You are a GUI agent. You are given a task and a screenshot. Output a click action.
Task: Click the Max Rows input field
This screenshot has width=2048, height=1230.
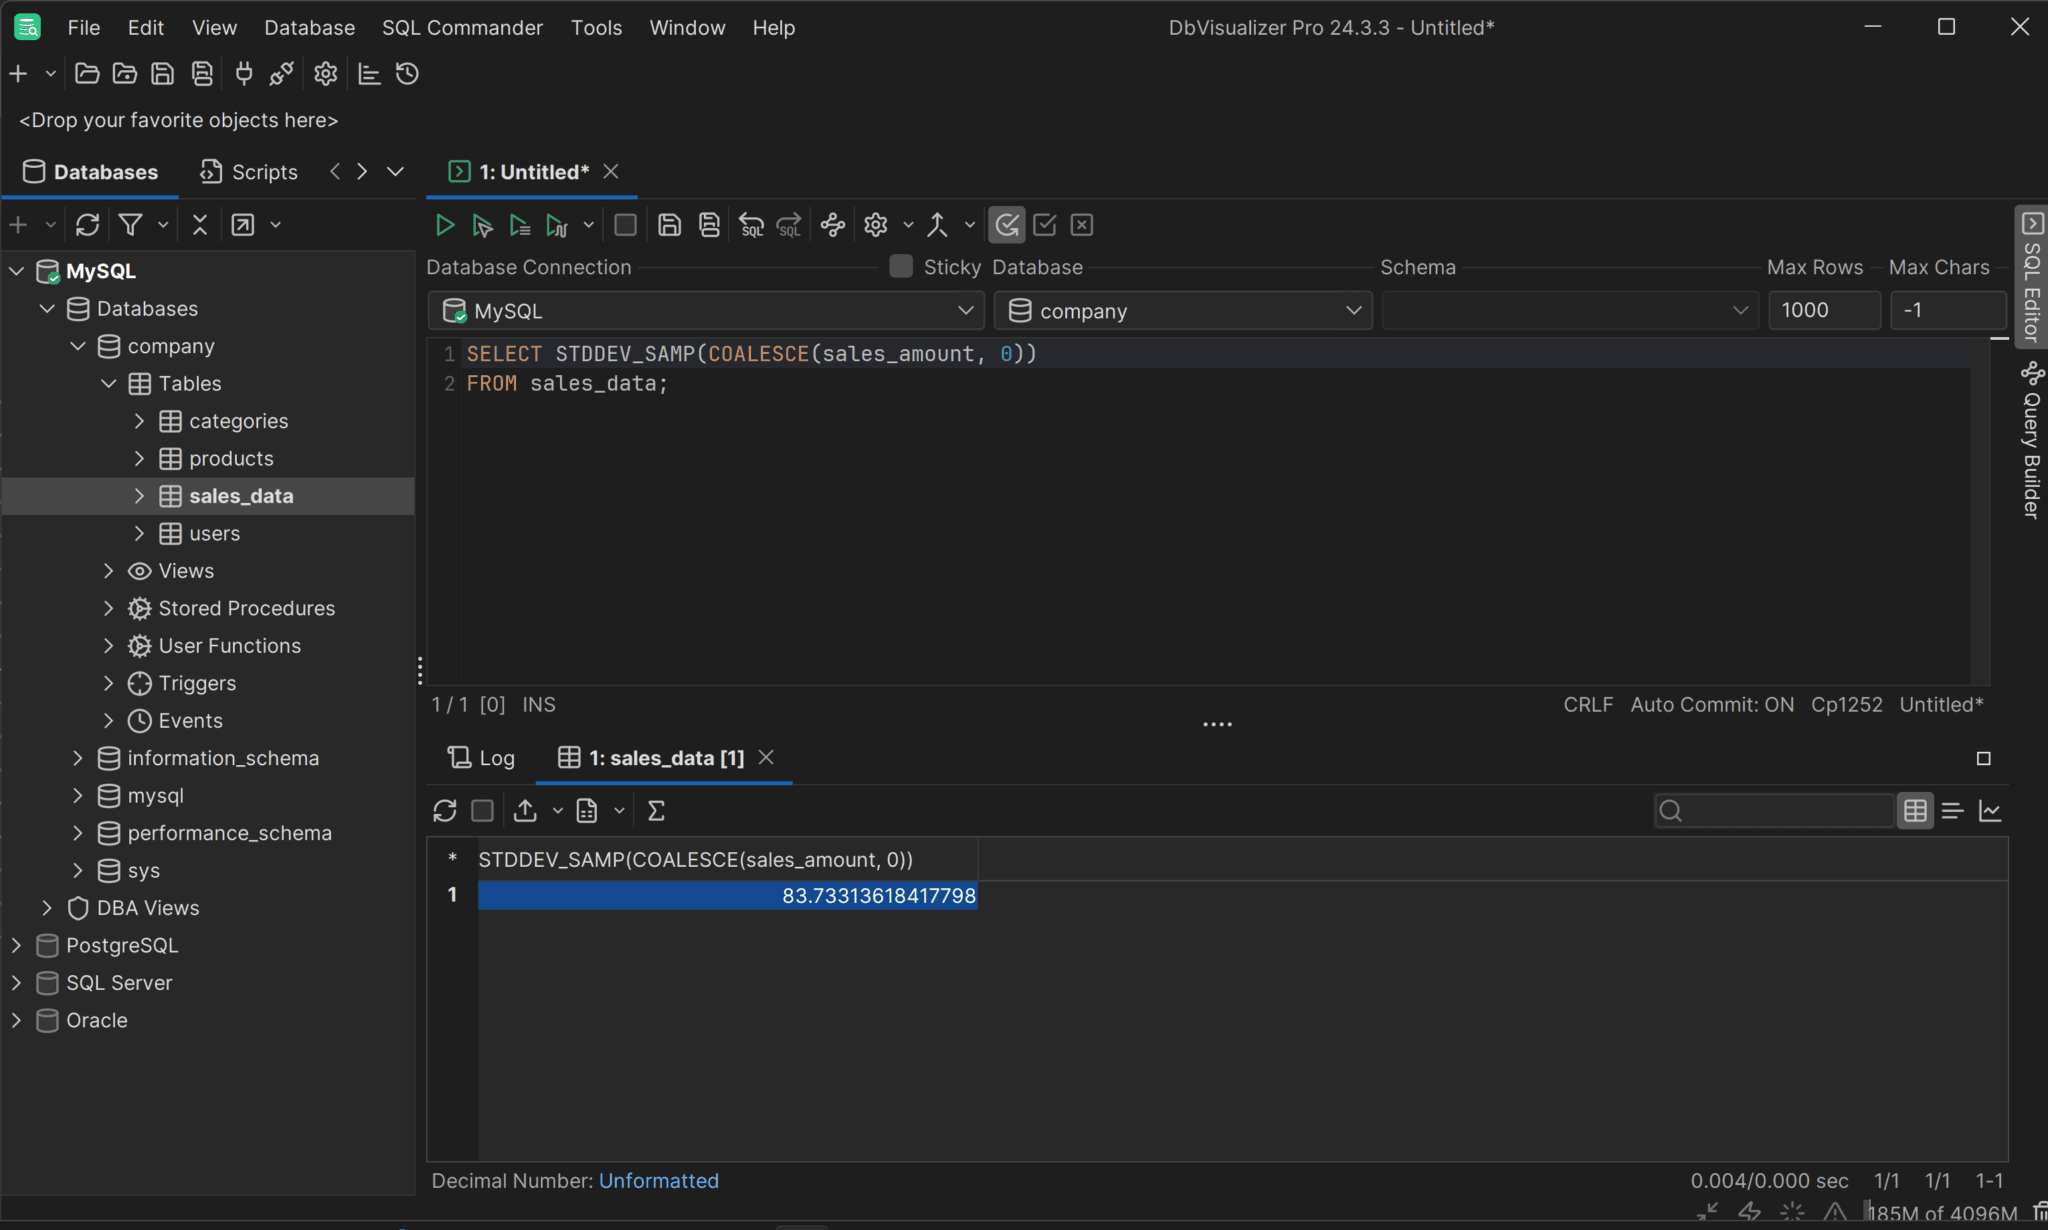(x=1823, y=311)
